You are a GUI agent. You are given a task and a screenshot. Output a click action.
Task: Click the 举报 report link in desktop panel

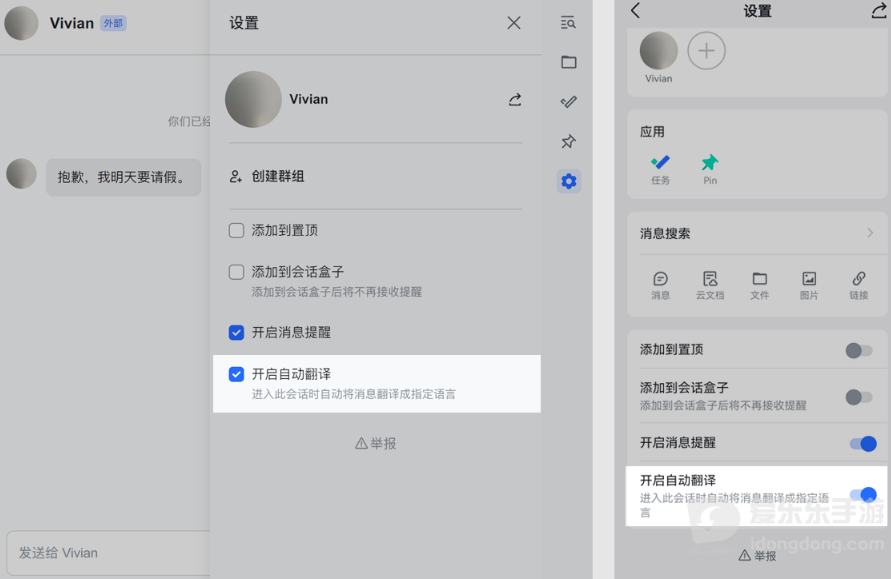tap(376, 443)
